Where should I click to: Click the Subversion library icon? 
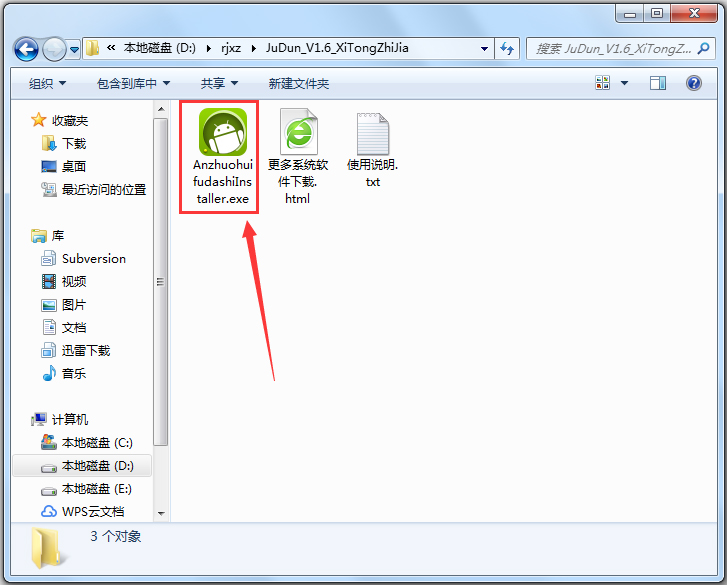tap(49, 258)
